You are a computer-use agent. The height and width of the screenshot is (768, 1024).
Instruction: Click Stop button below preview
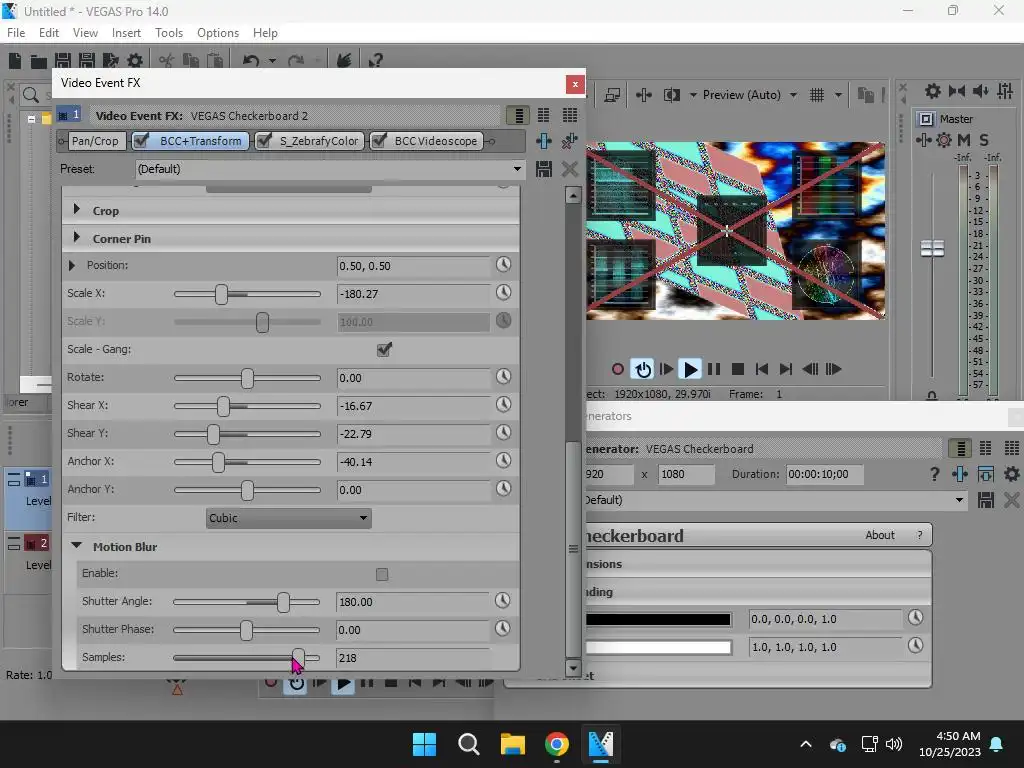click(x=738, y=369)
